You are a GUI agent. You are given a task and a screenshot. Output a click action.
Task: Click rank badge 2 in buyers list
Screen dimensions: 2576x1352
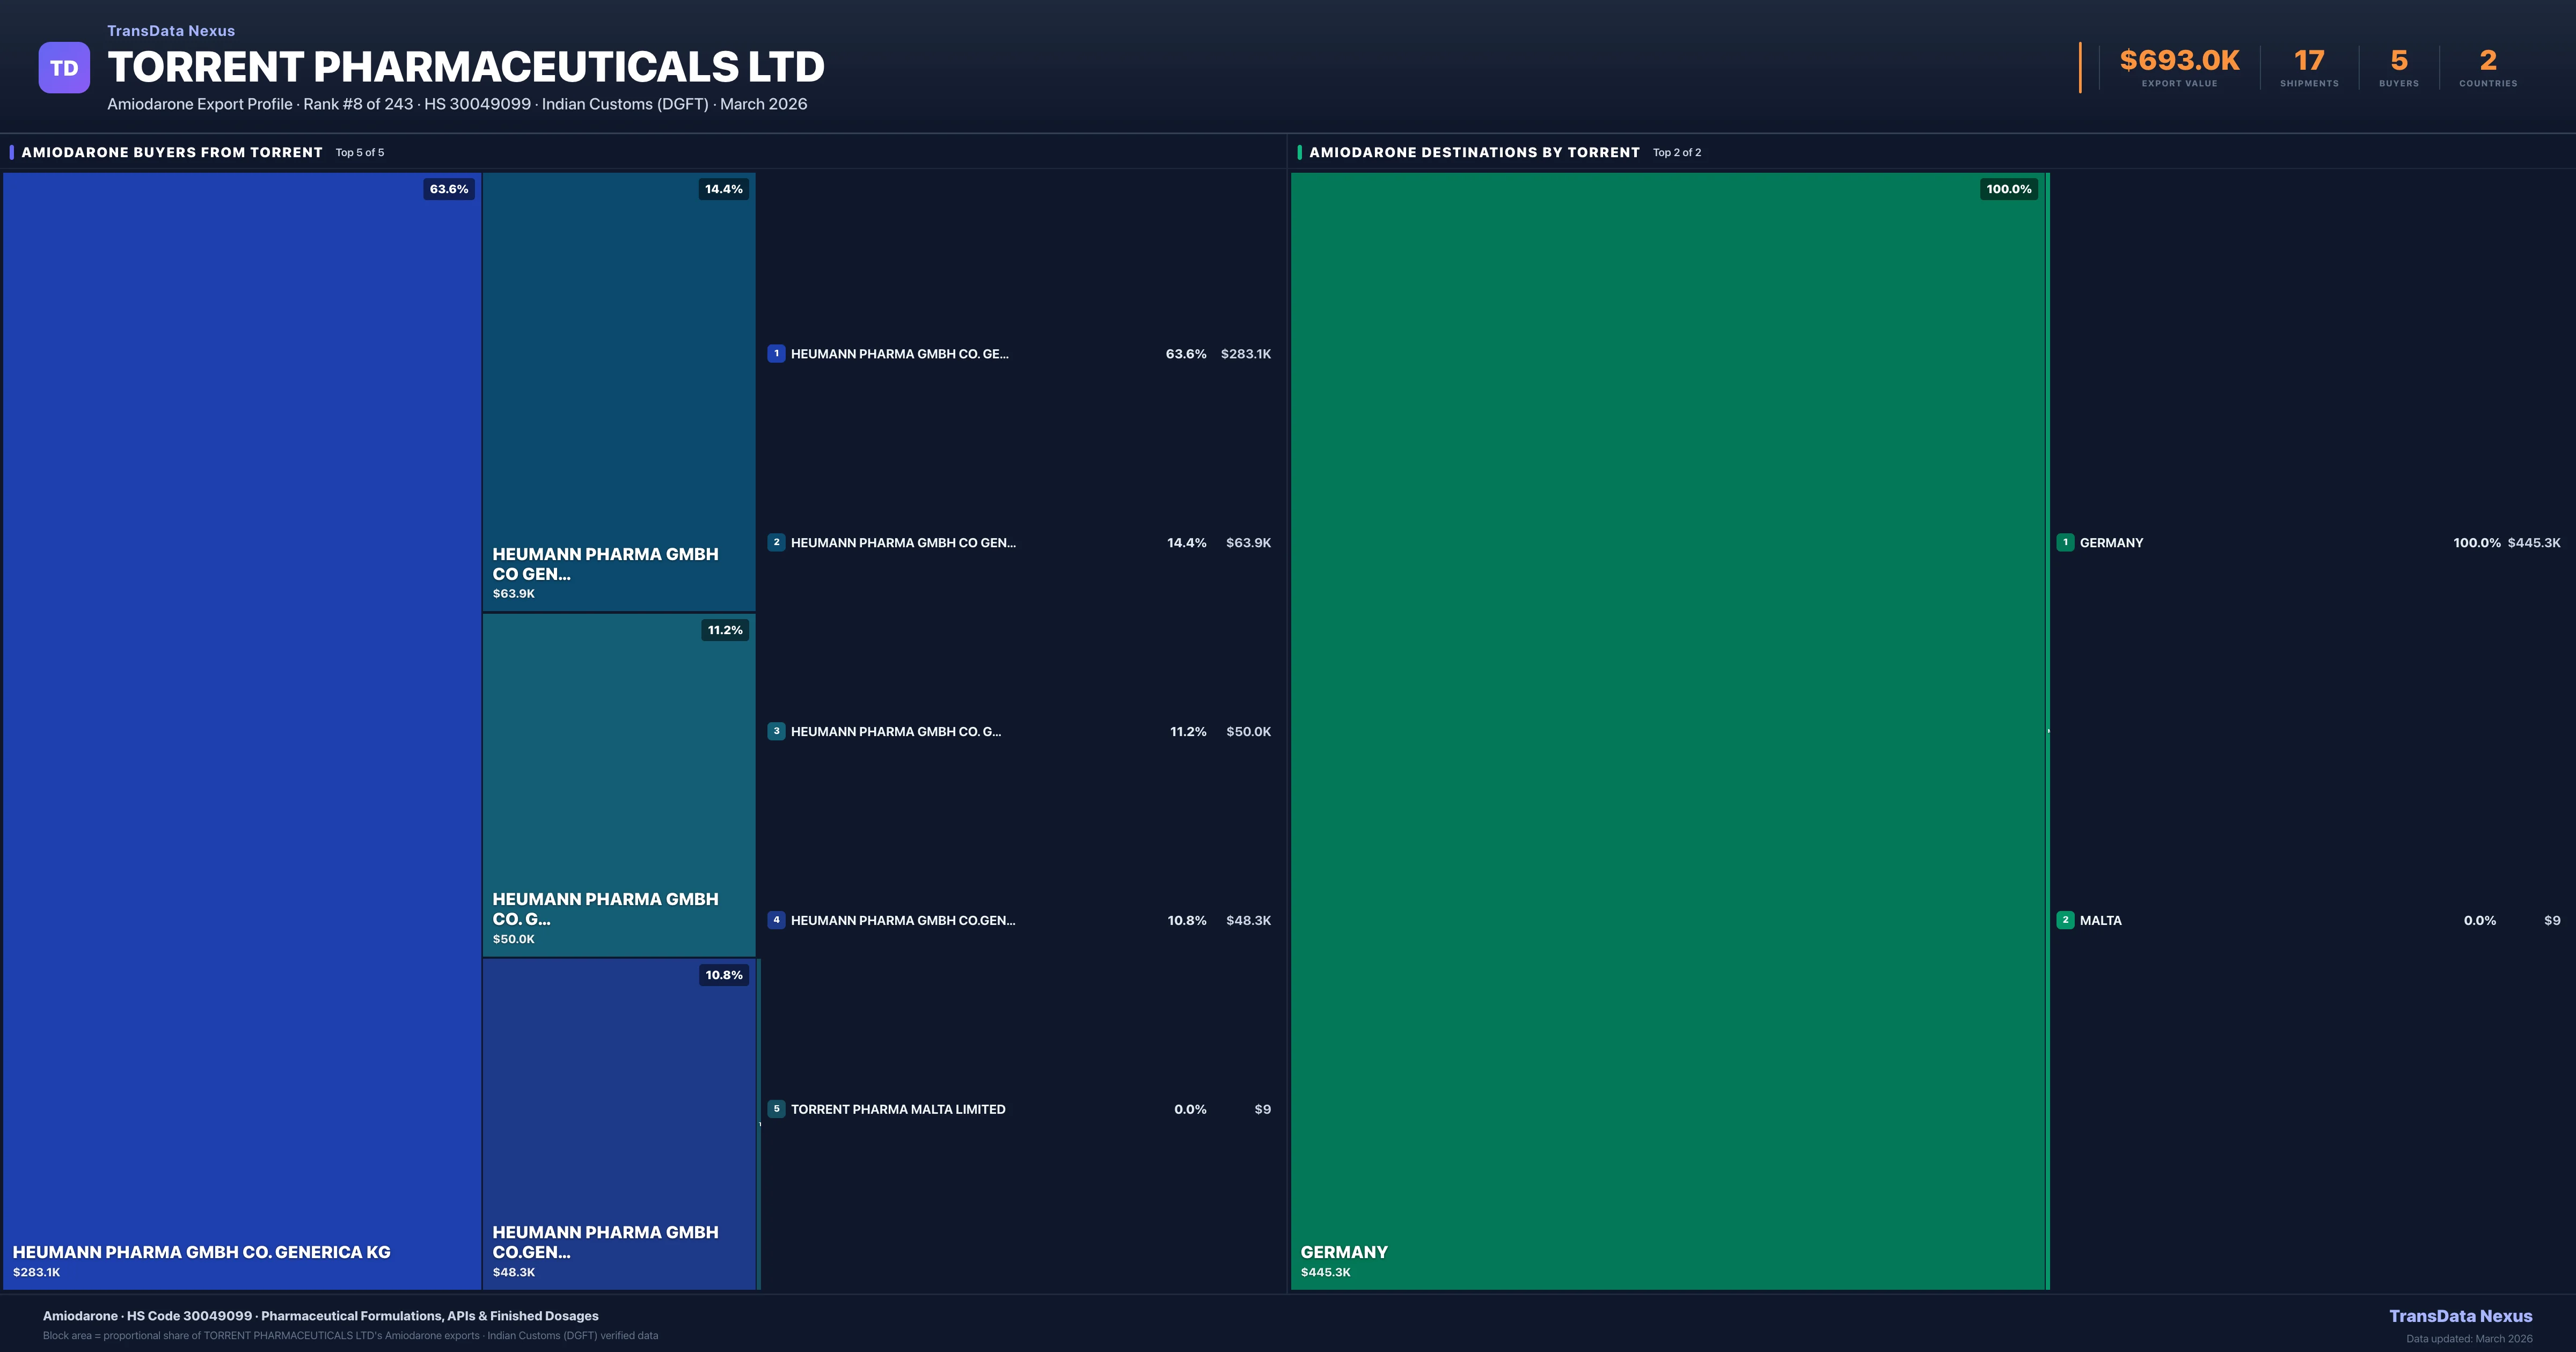pos(776,542)
